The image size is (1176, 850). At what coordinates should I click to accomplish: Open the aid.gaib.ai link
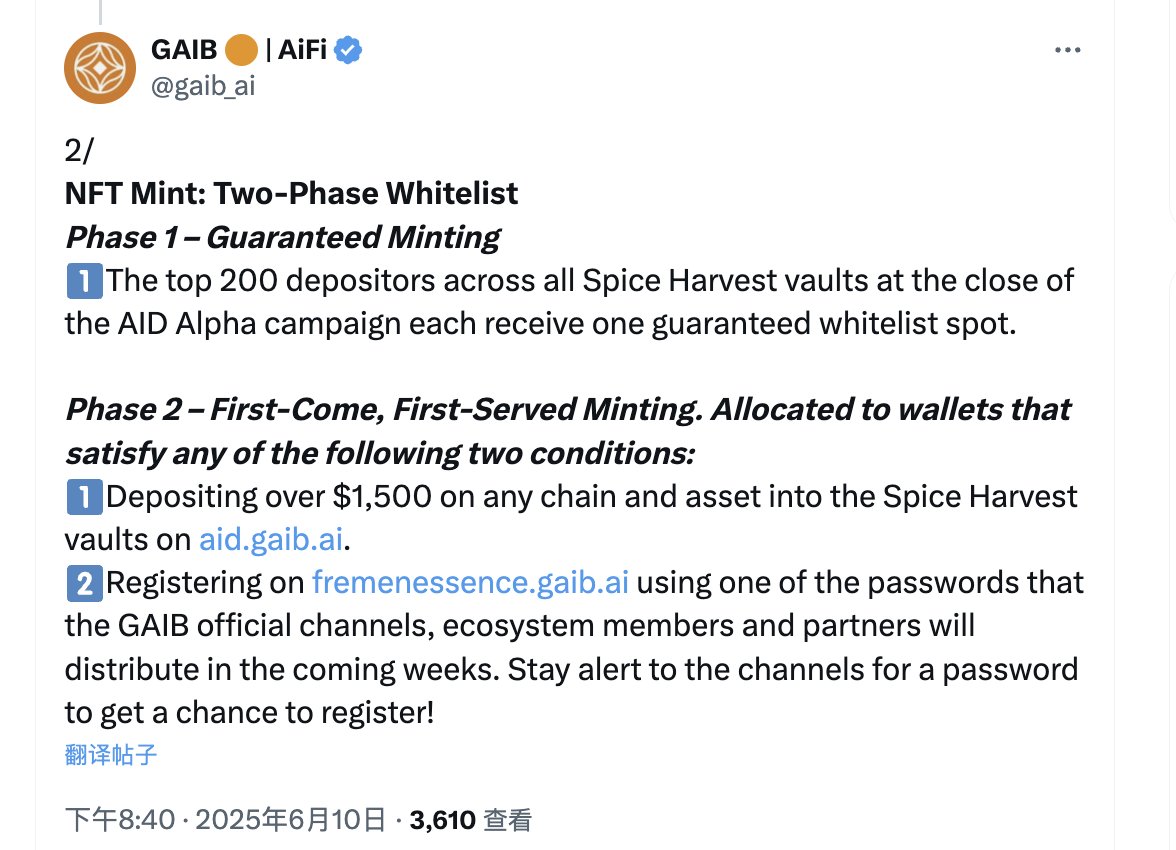271,539
